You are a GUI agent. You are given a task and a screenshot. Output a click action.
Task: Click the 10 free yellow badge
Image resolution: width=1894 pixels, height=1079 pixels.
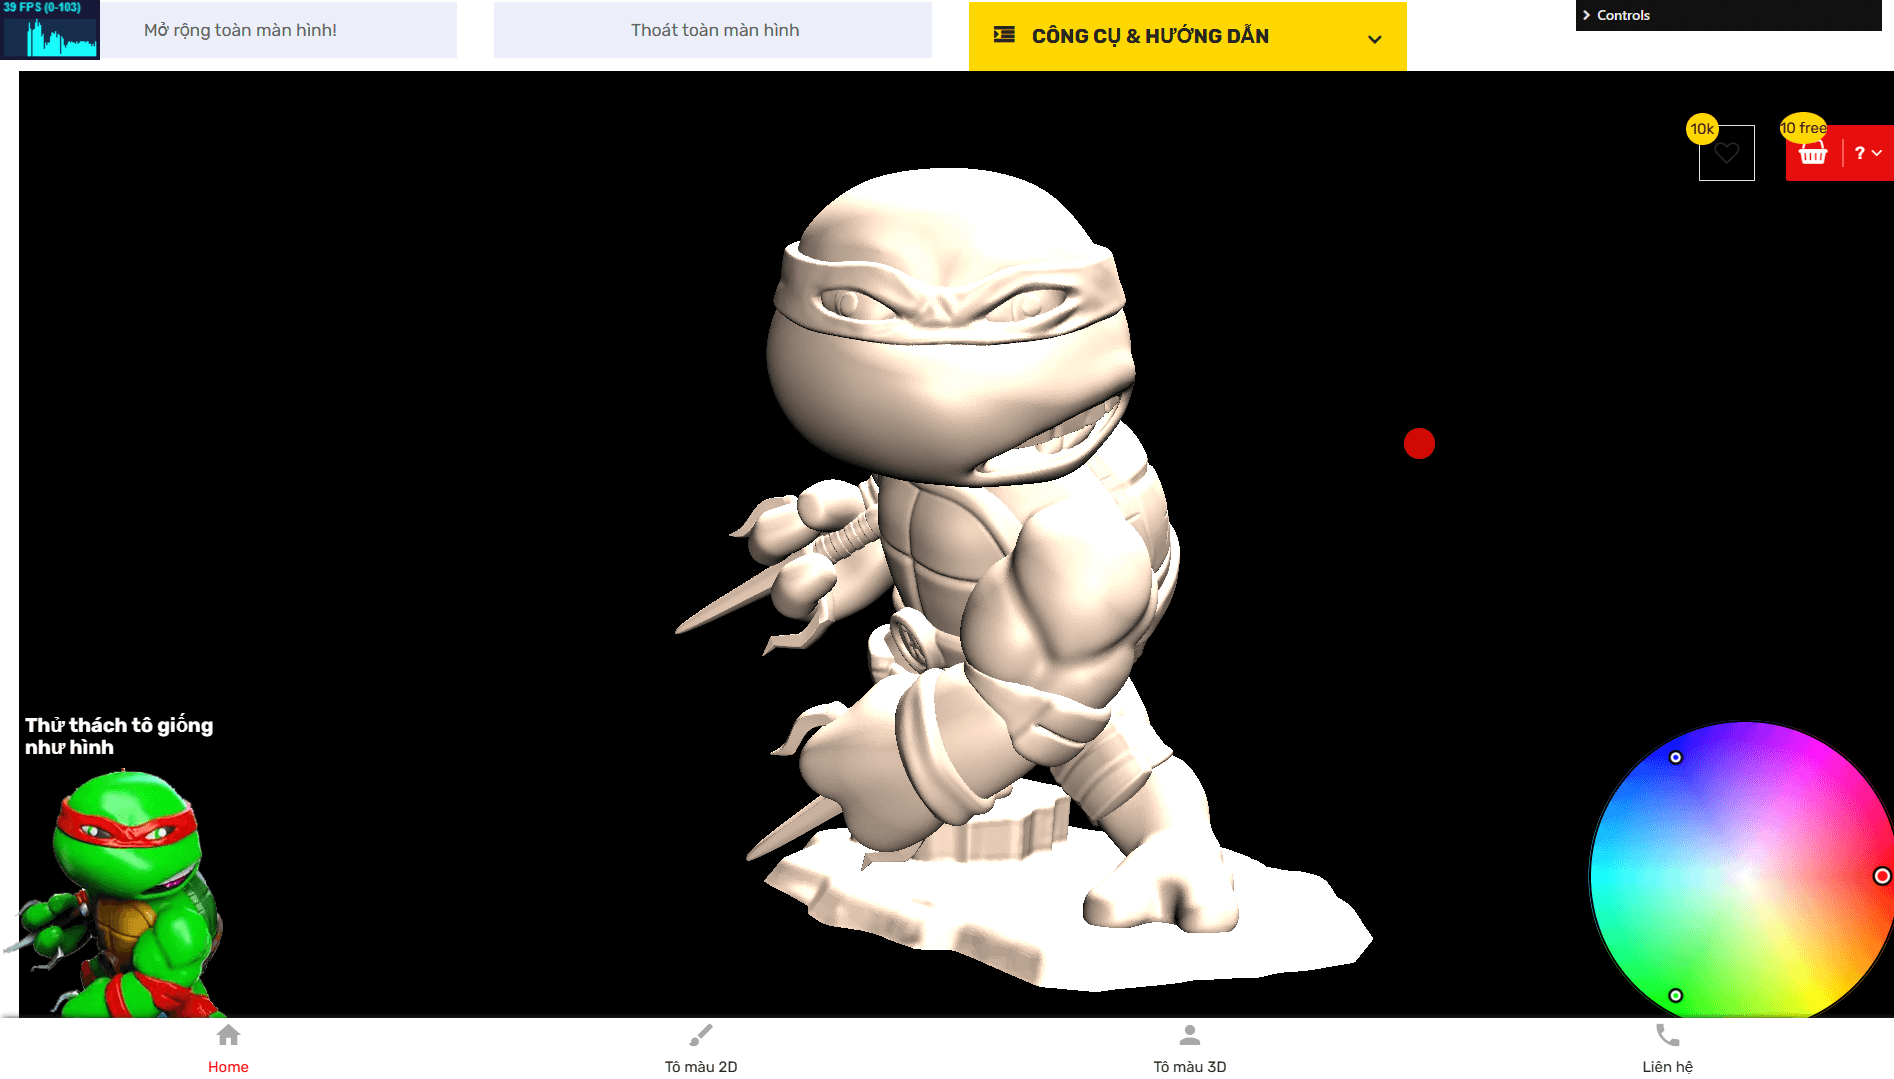1803,128
